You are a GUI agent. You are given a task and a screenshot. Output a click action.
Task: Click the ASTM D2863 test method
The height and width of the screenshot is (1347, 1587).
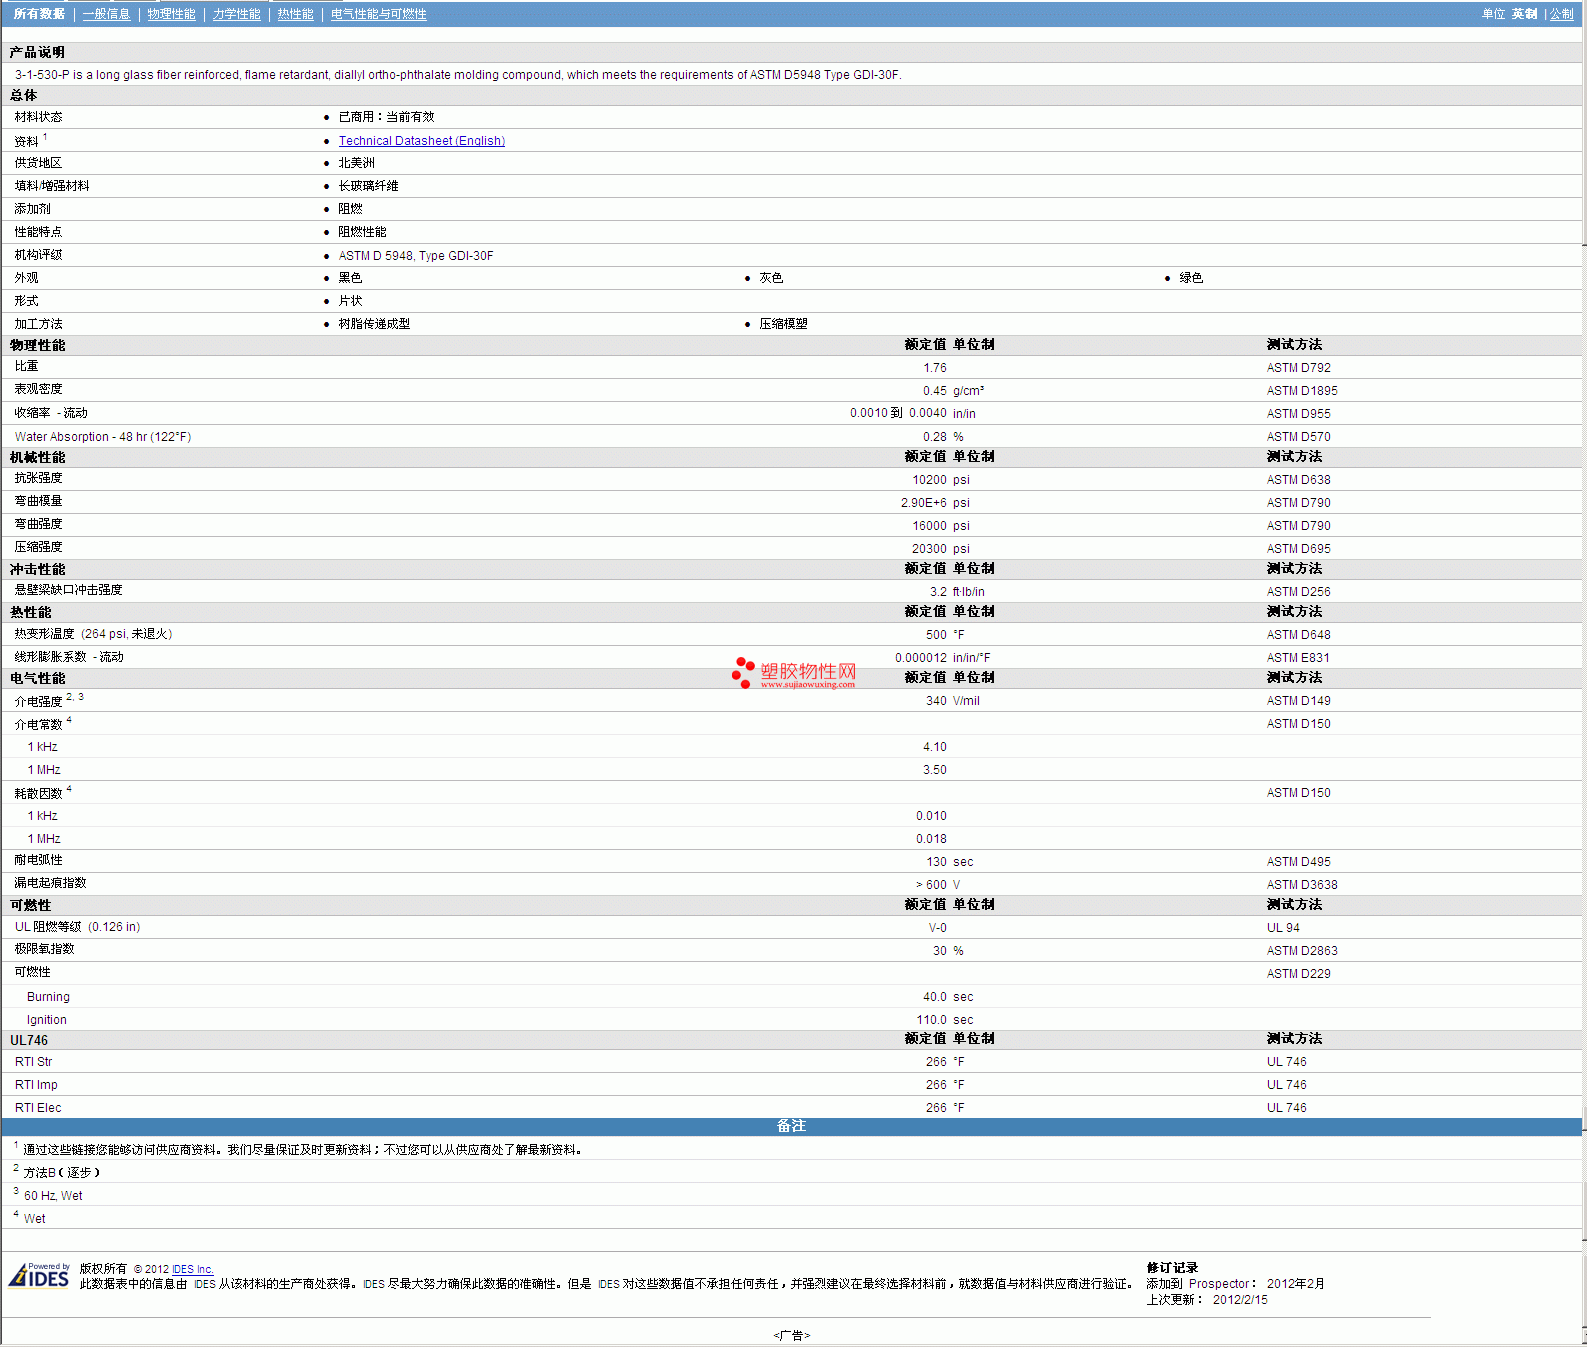(1301, 951)
